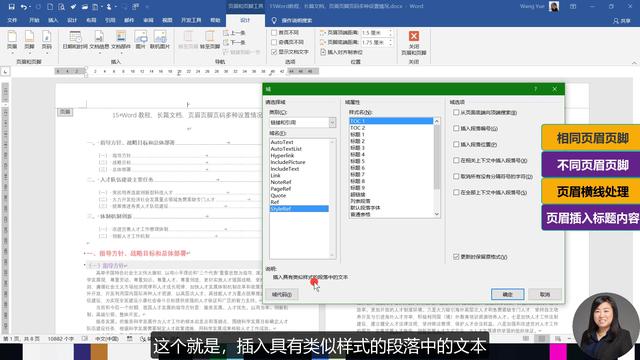Image resolution: width=640 pixels, height=360 pixels.
Task: Click the 确定 button
Action: (507, 294)
